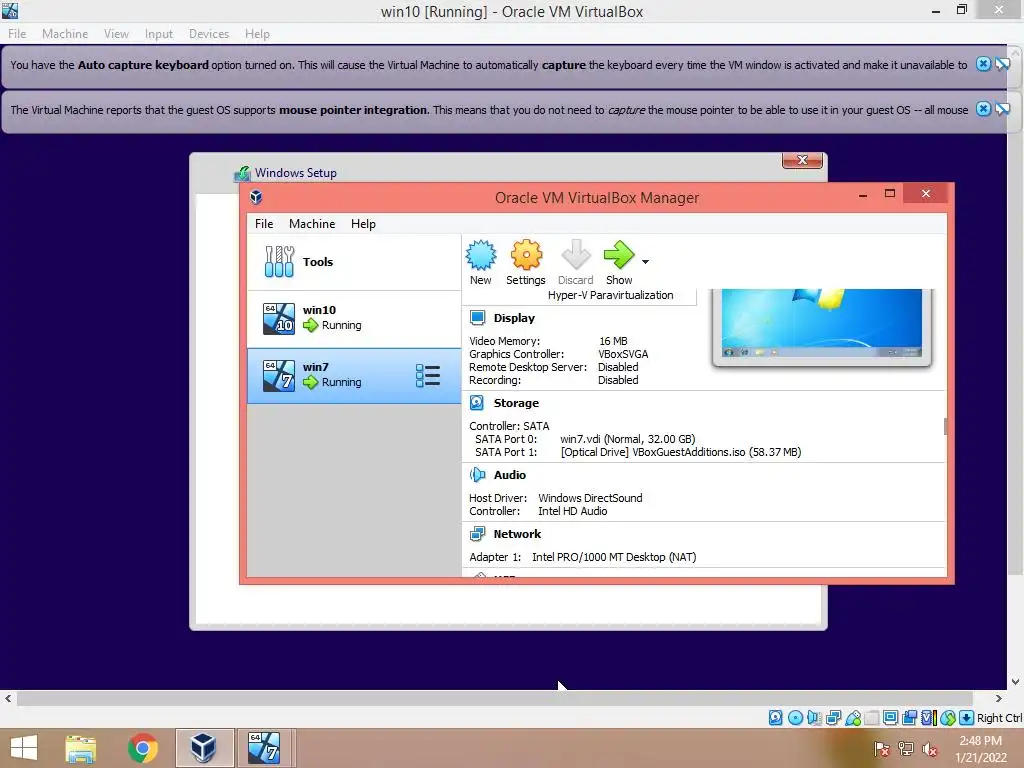Close the Windows Setup dialog
Image resolution: width=1024 pixels, height=768 pixels.
pos(802,160)
